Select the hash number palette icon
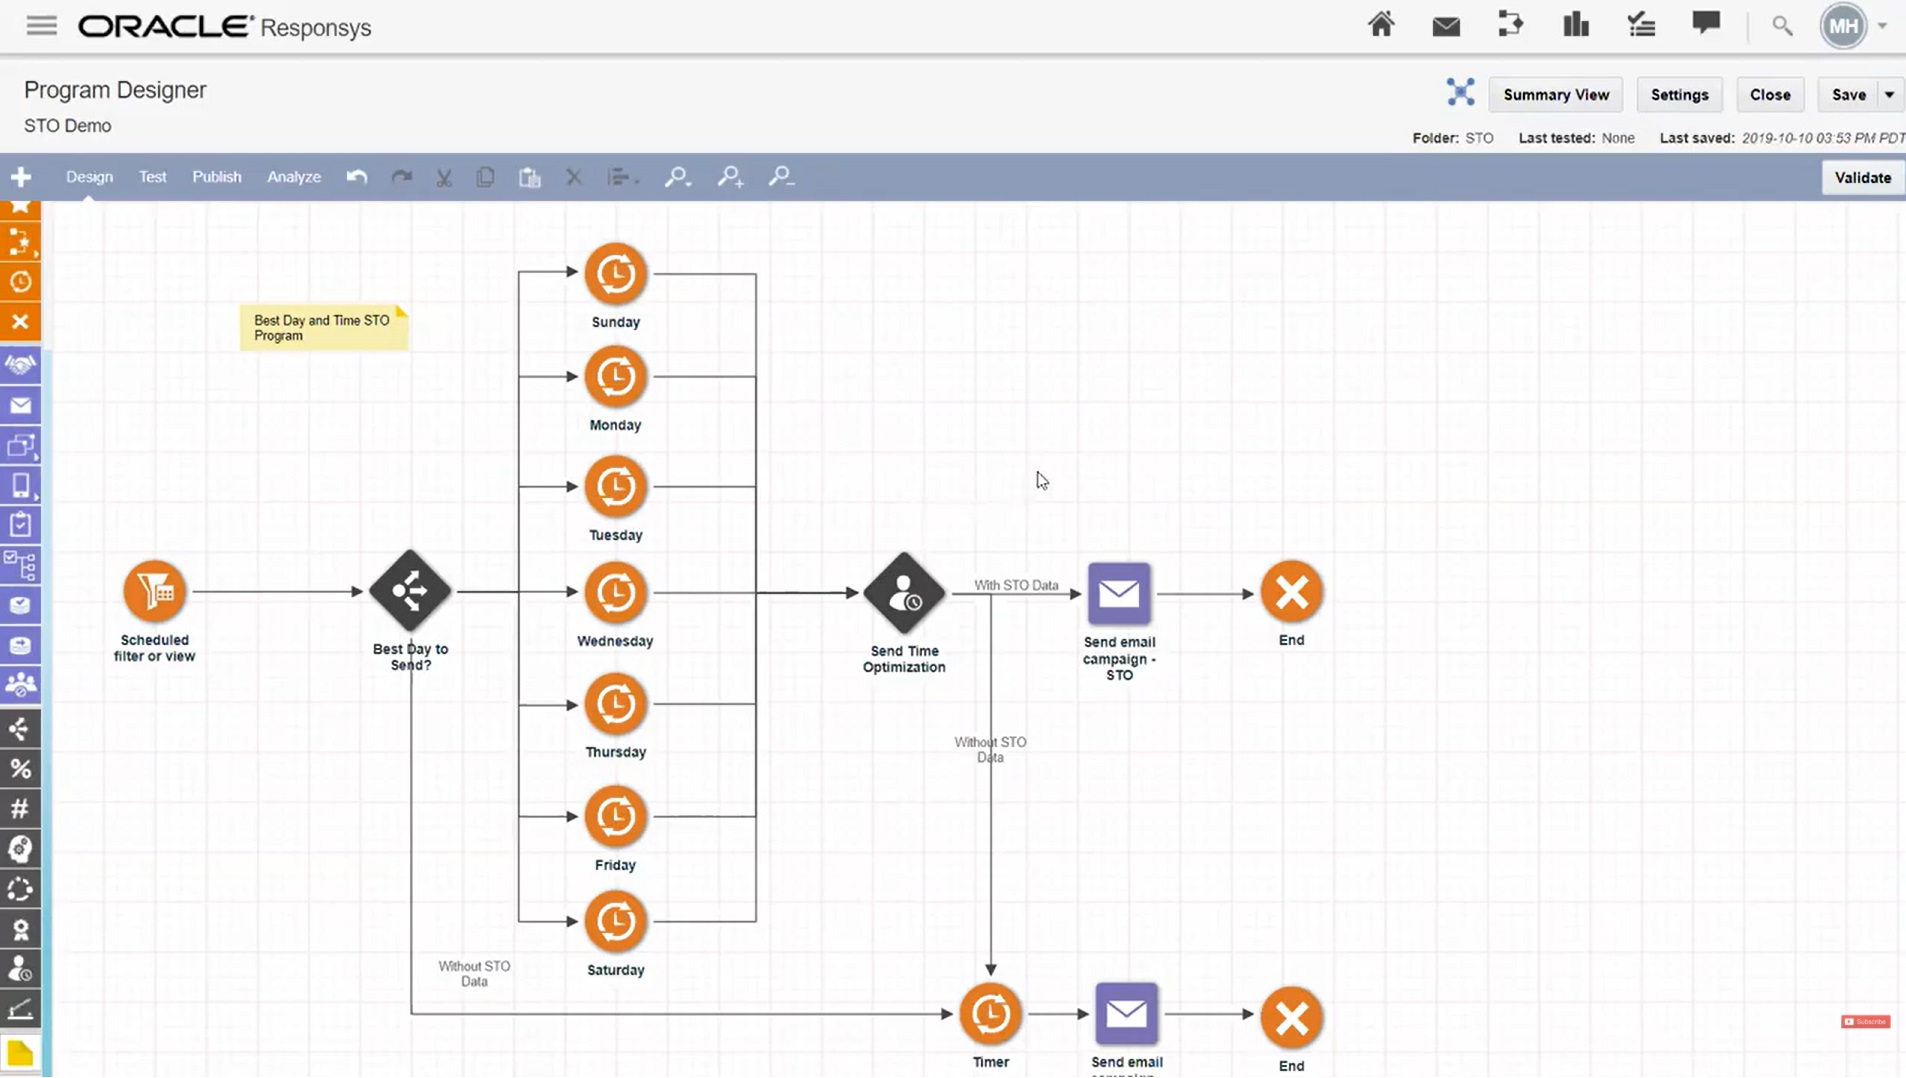Image resolution: width=1906 pixels, height=1078 pixels. point(20,809)
